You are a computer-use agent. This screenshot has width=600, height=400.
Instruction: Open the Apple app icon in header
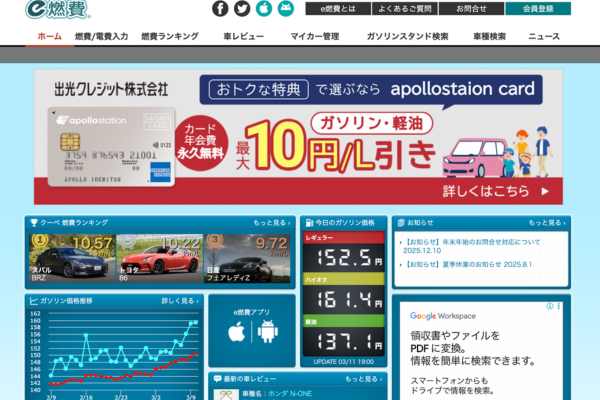tap(264, 8)
